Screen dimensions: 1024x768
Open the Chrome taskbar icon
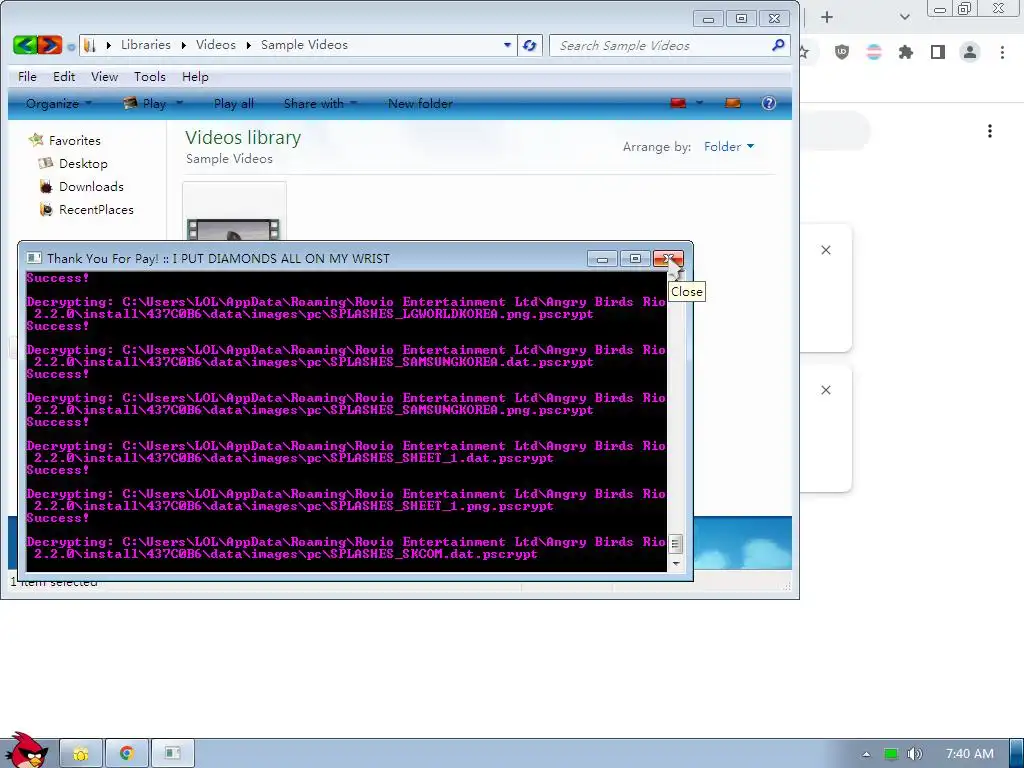[x=127, y=754]
